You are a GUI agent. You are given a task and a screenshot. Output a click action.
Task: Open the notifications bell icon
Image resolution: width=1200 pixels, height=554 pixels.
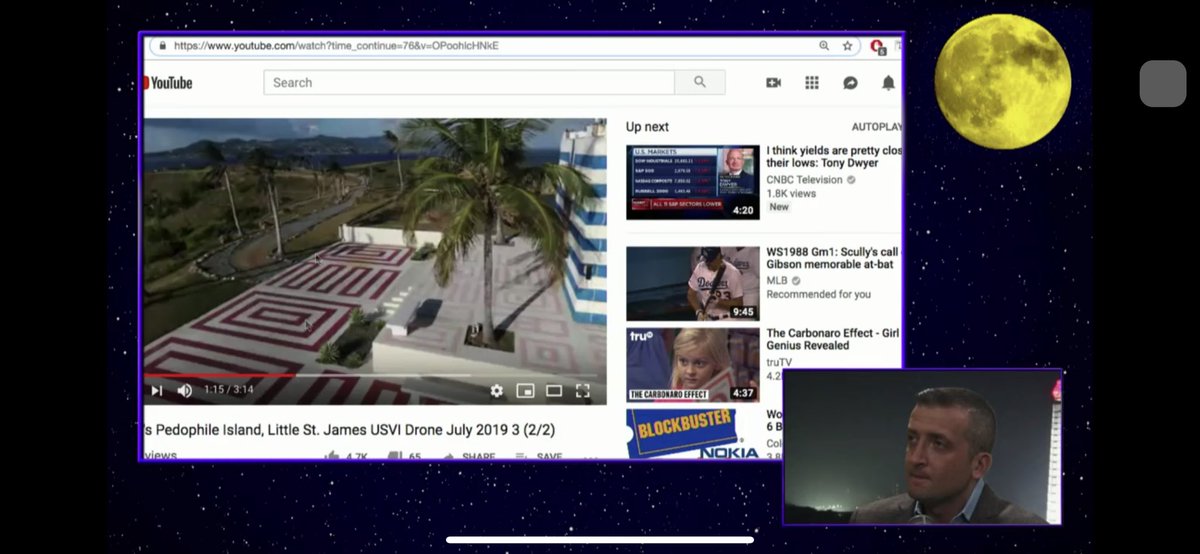tap(888, 83)
